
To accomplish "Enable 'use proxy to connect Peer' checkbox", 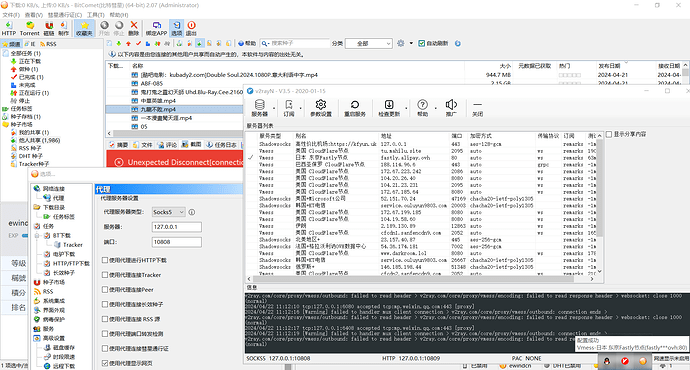I will pyautogui.click(x=105, y=289).
